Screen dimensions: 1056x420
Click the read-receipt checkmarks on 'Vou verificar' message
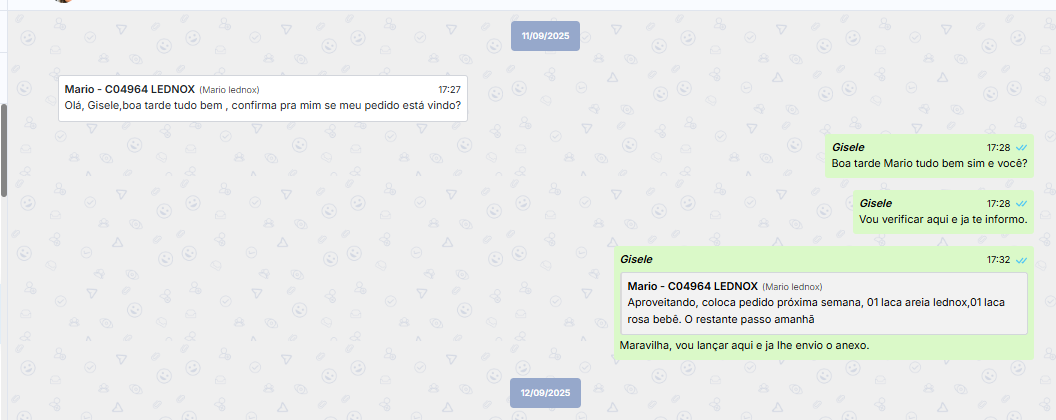click(1022, 203)
